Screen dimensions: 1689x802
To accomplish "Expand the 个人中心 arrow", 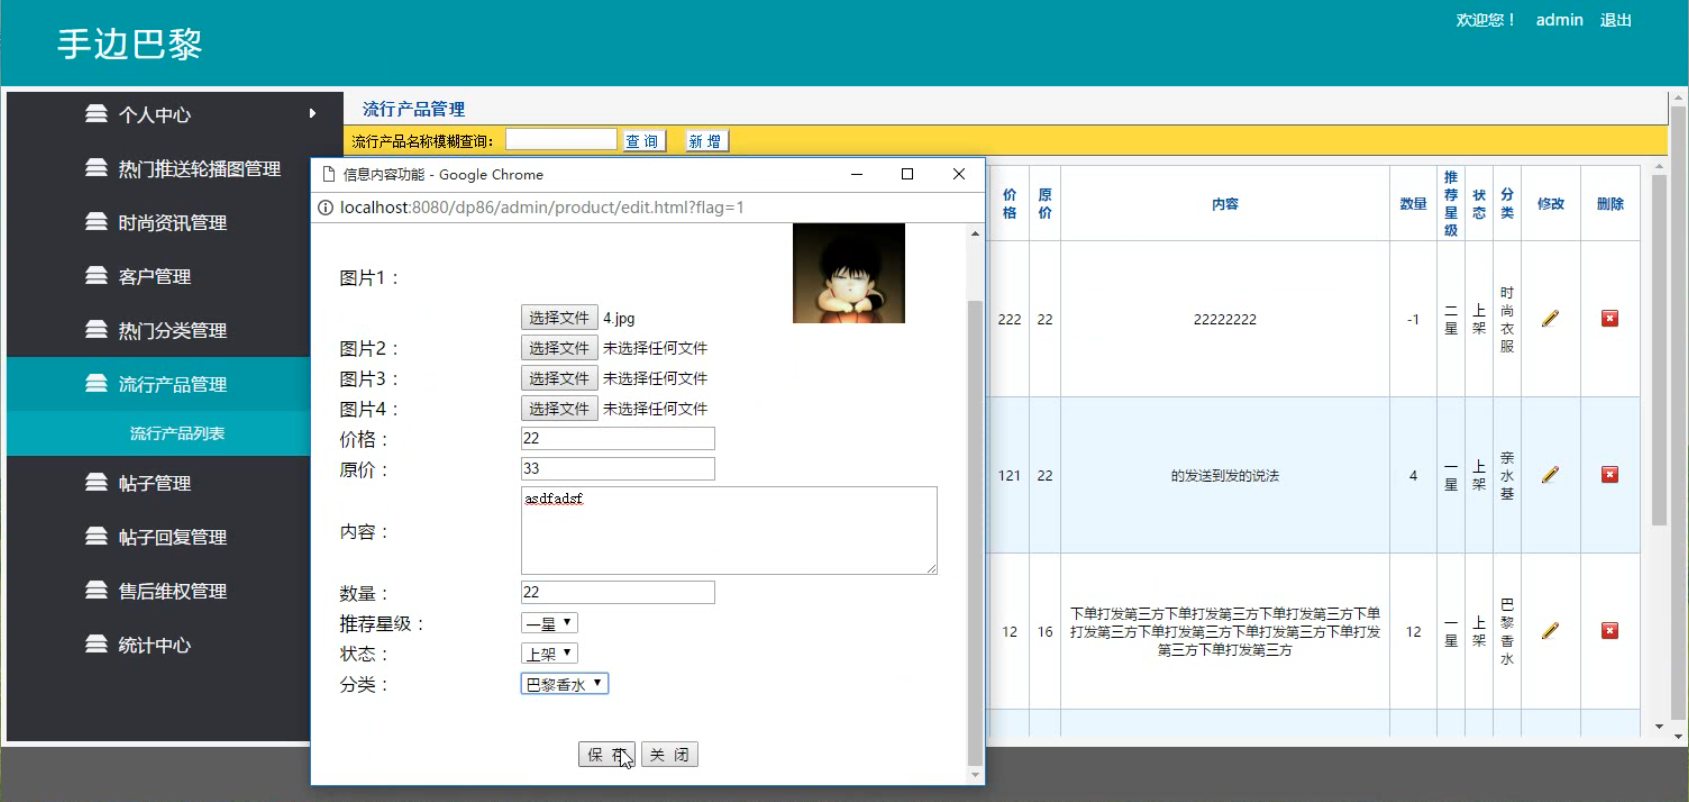I will [x=312, y=114].
